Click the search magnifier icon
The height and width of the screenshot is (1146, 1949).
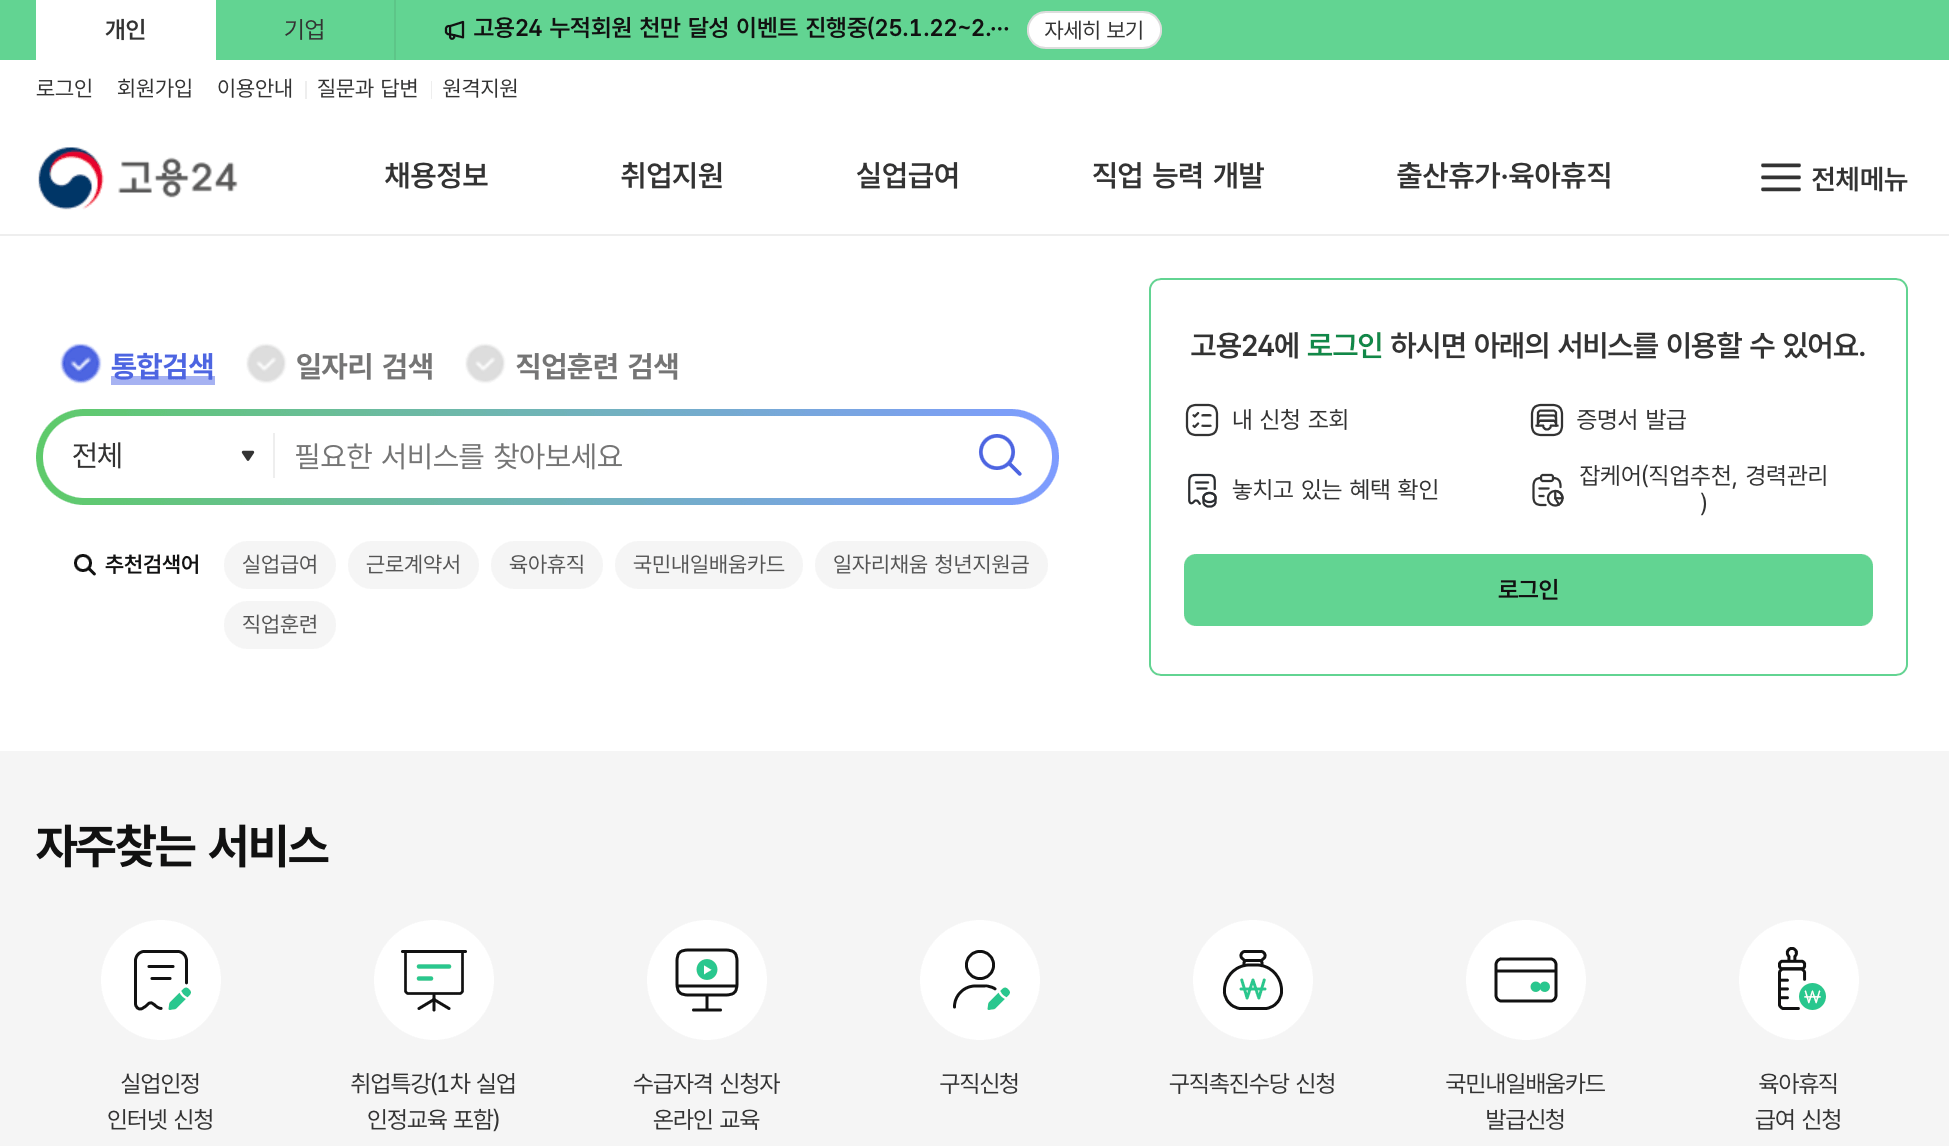[999, 456]
